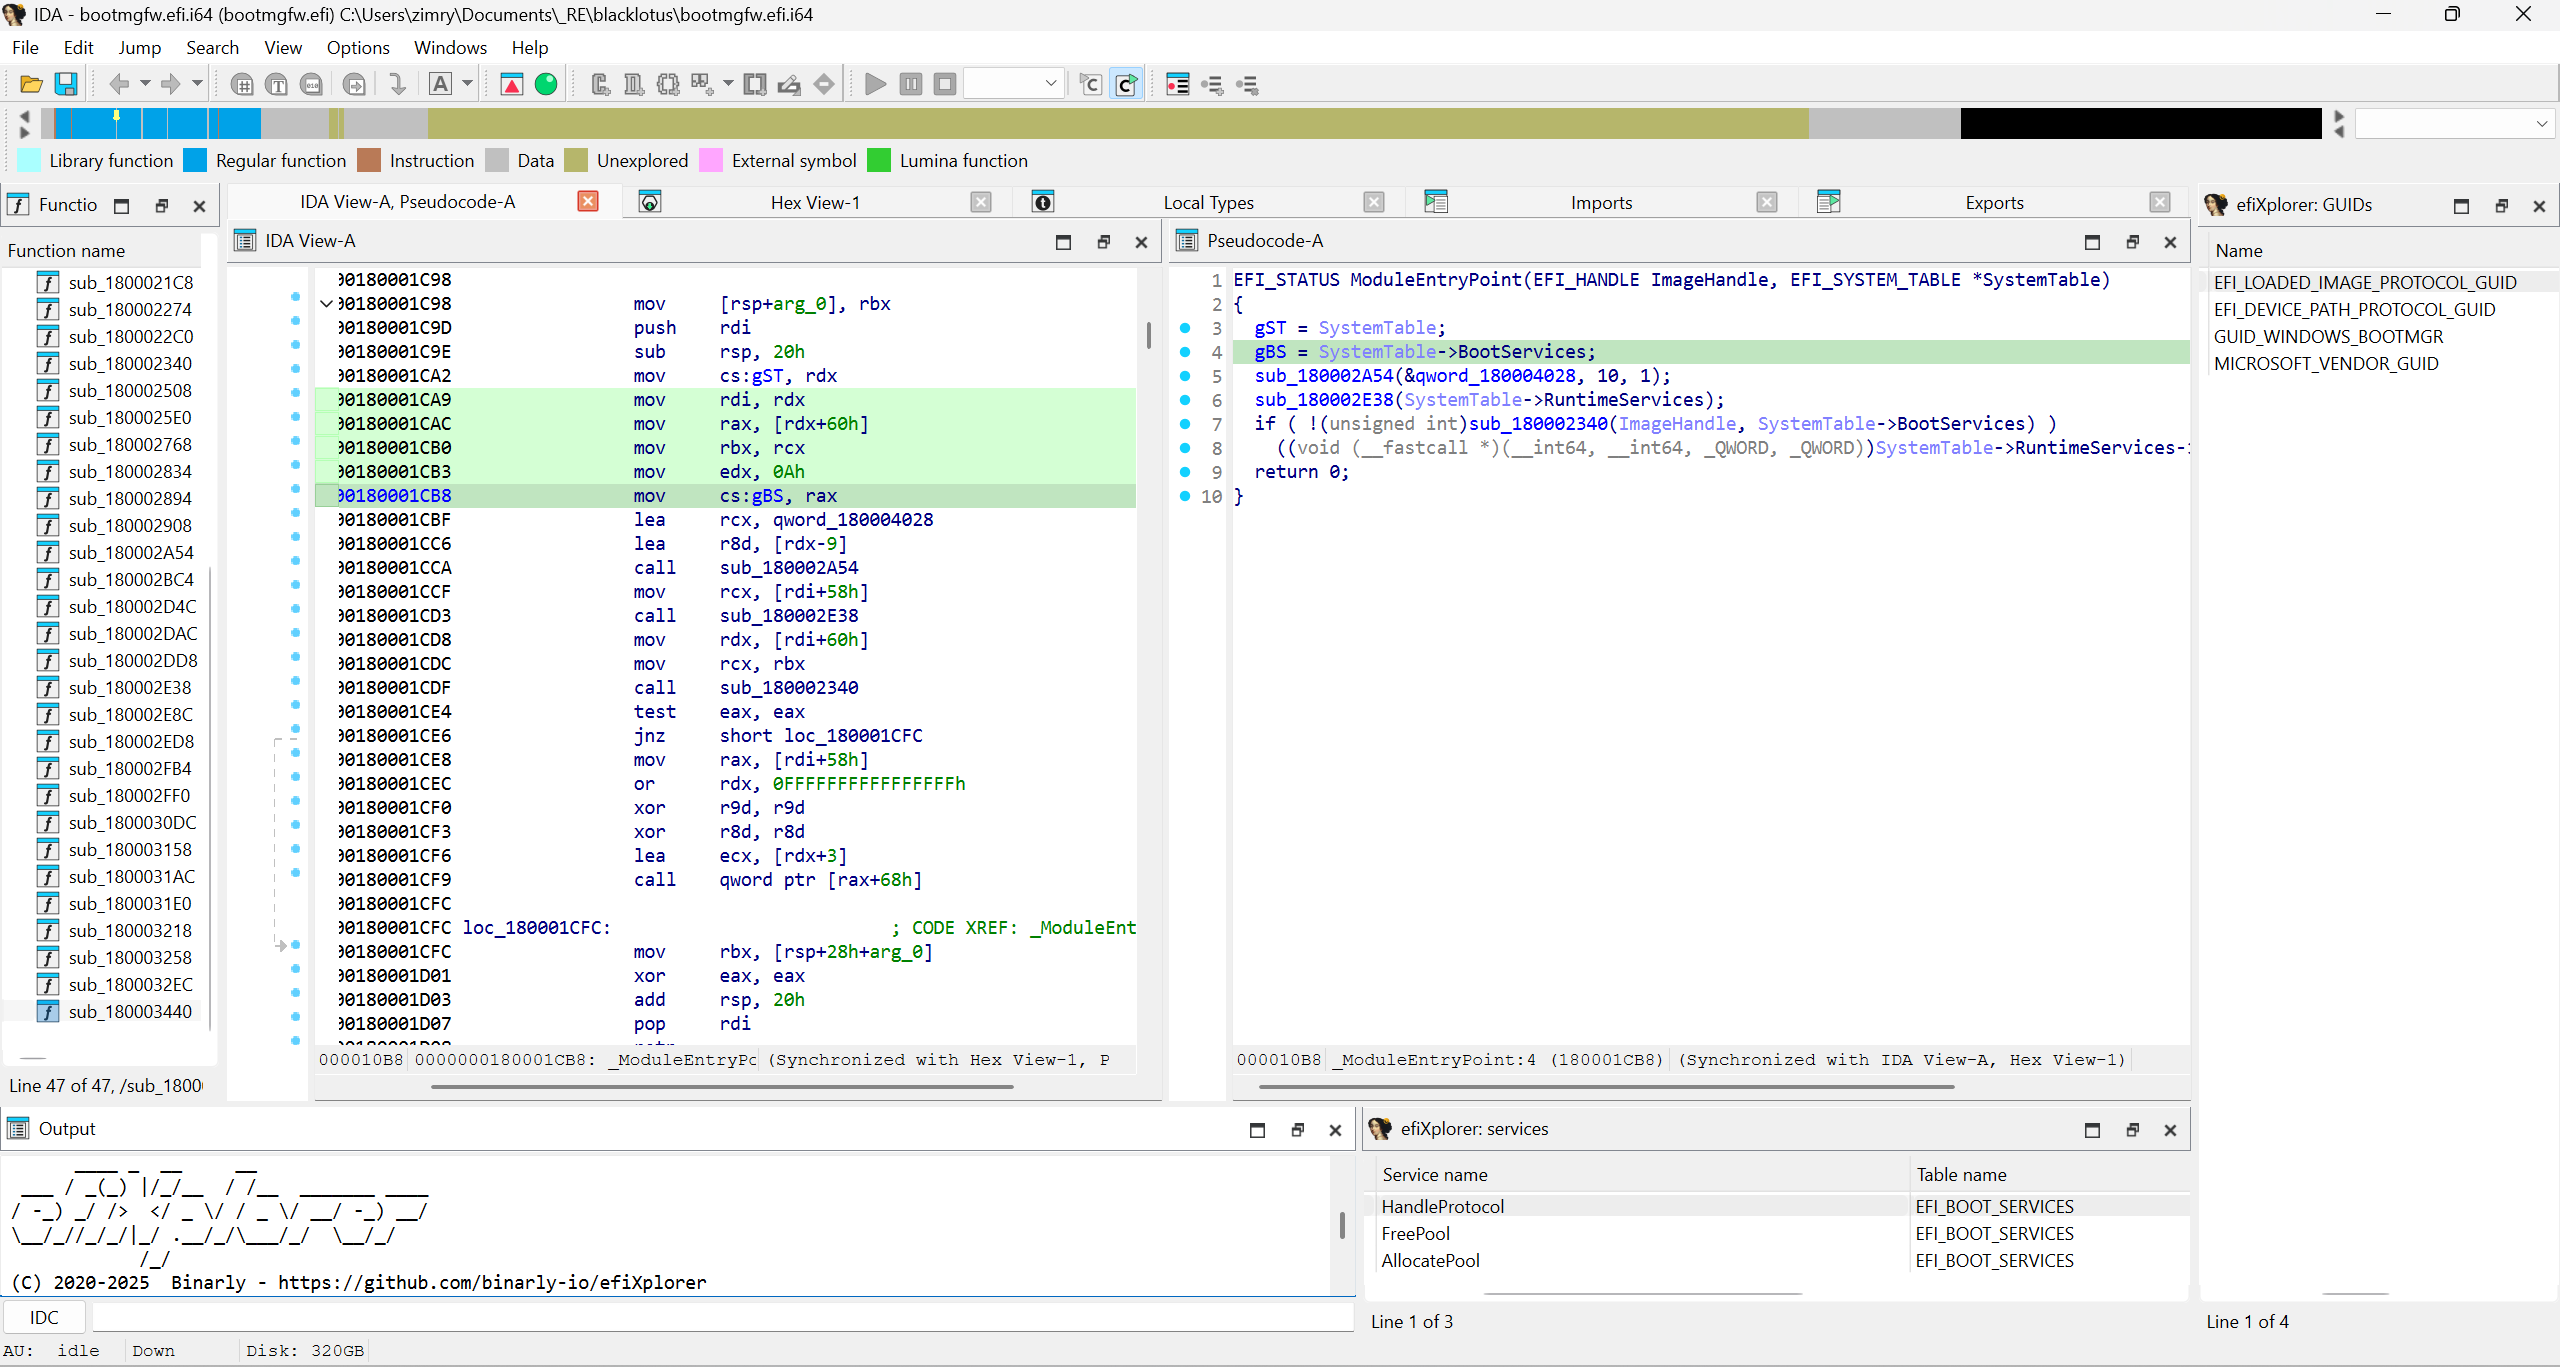2560x1367 pixels.
Task: Click the breakpoint list toolbar icon
Action: [1177, 84]
